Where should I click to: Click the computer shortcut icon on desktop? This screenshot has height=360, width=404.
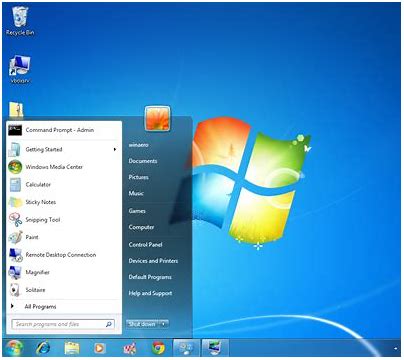click(x=20, y=65)
